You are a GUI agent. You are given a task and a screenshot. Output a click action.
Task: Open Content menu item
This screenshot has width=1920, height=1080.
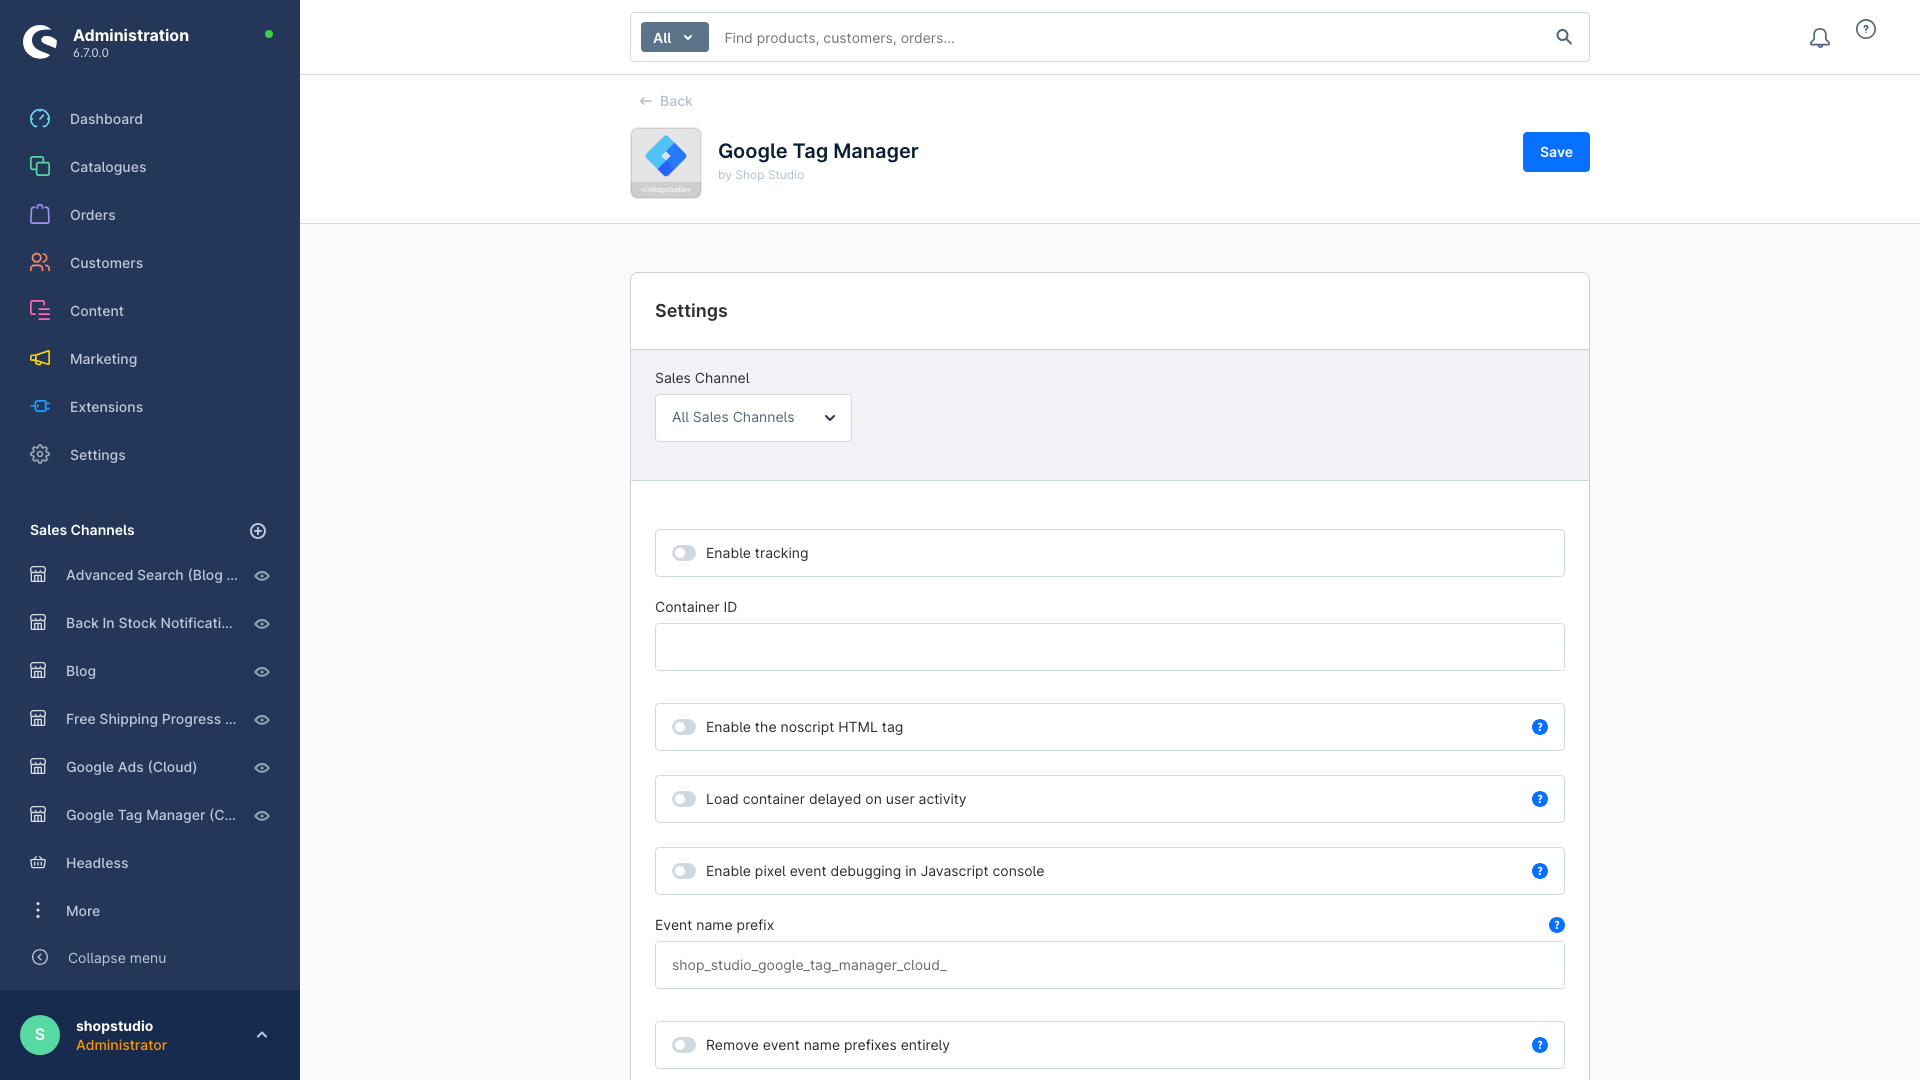97,311
